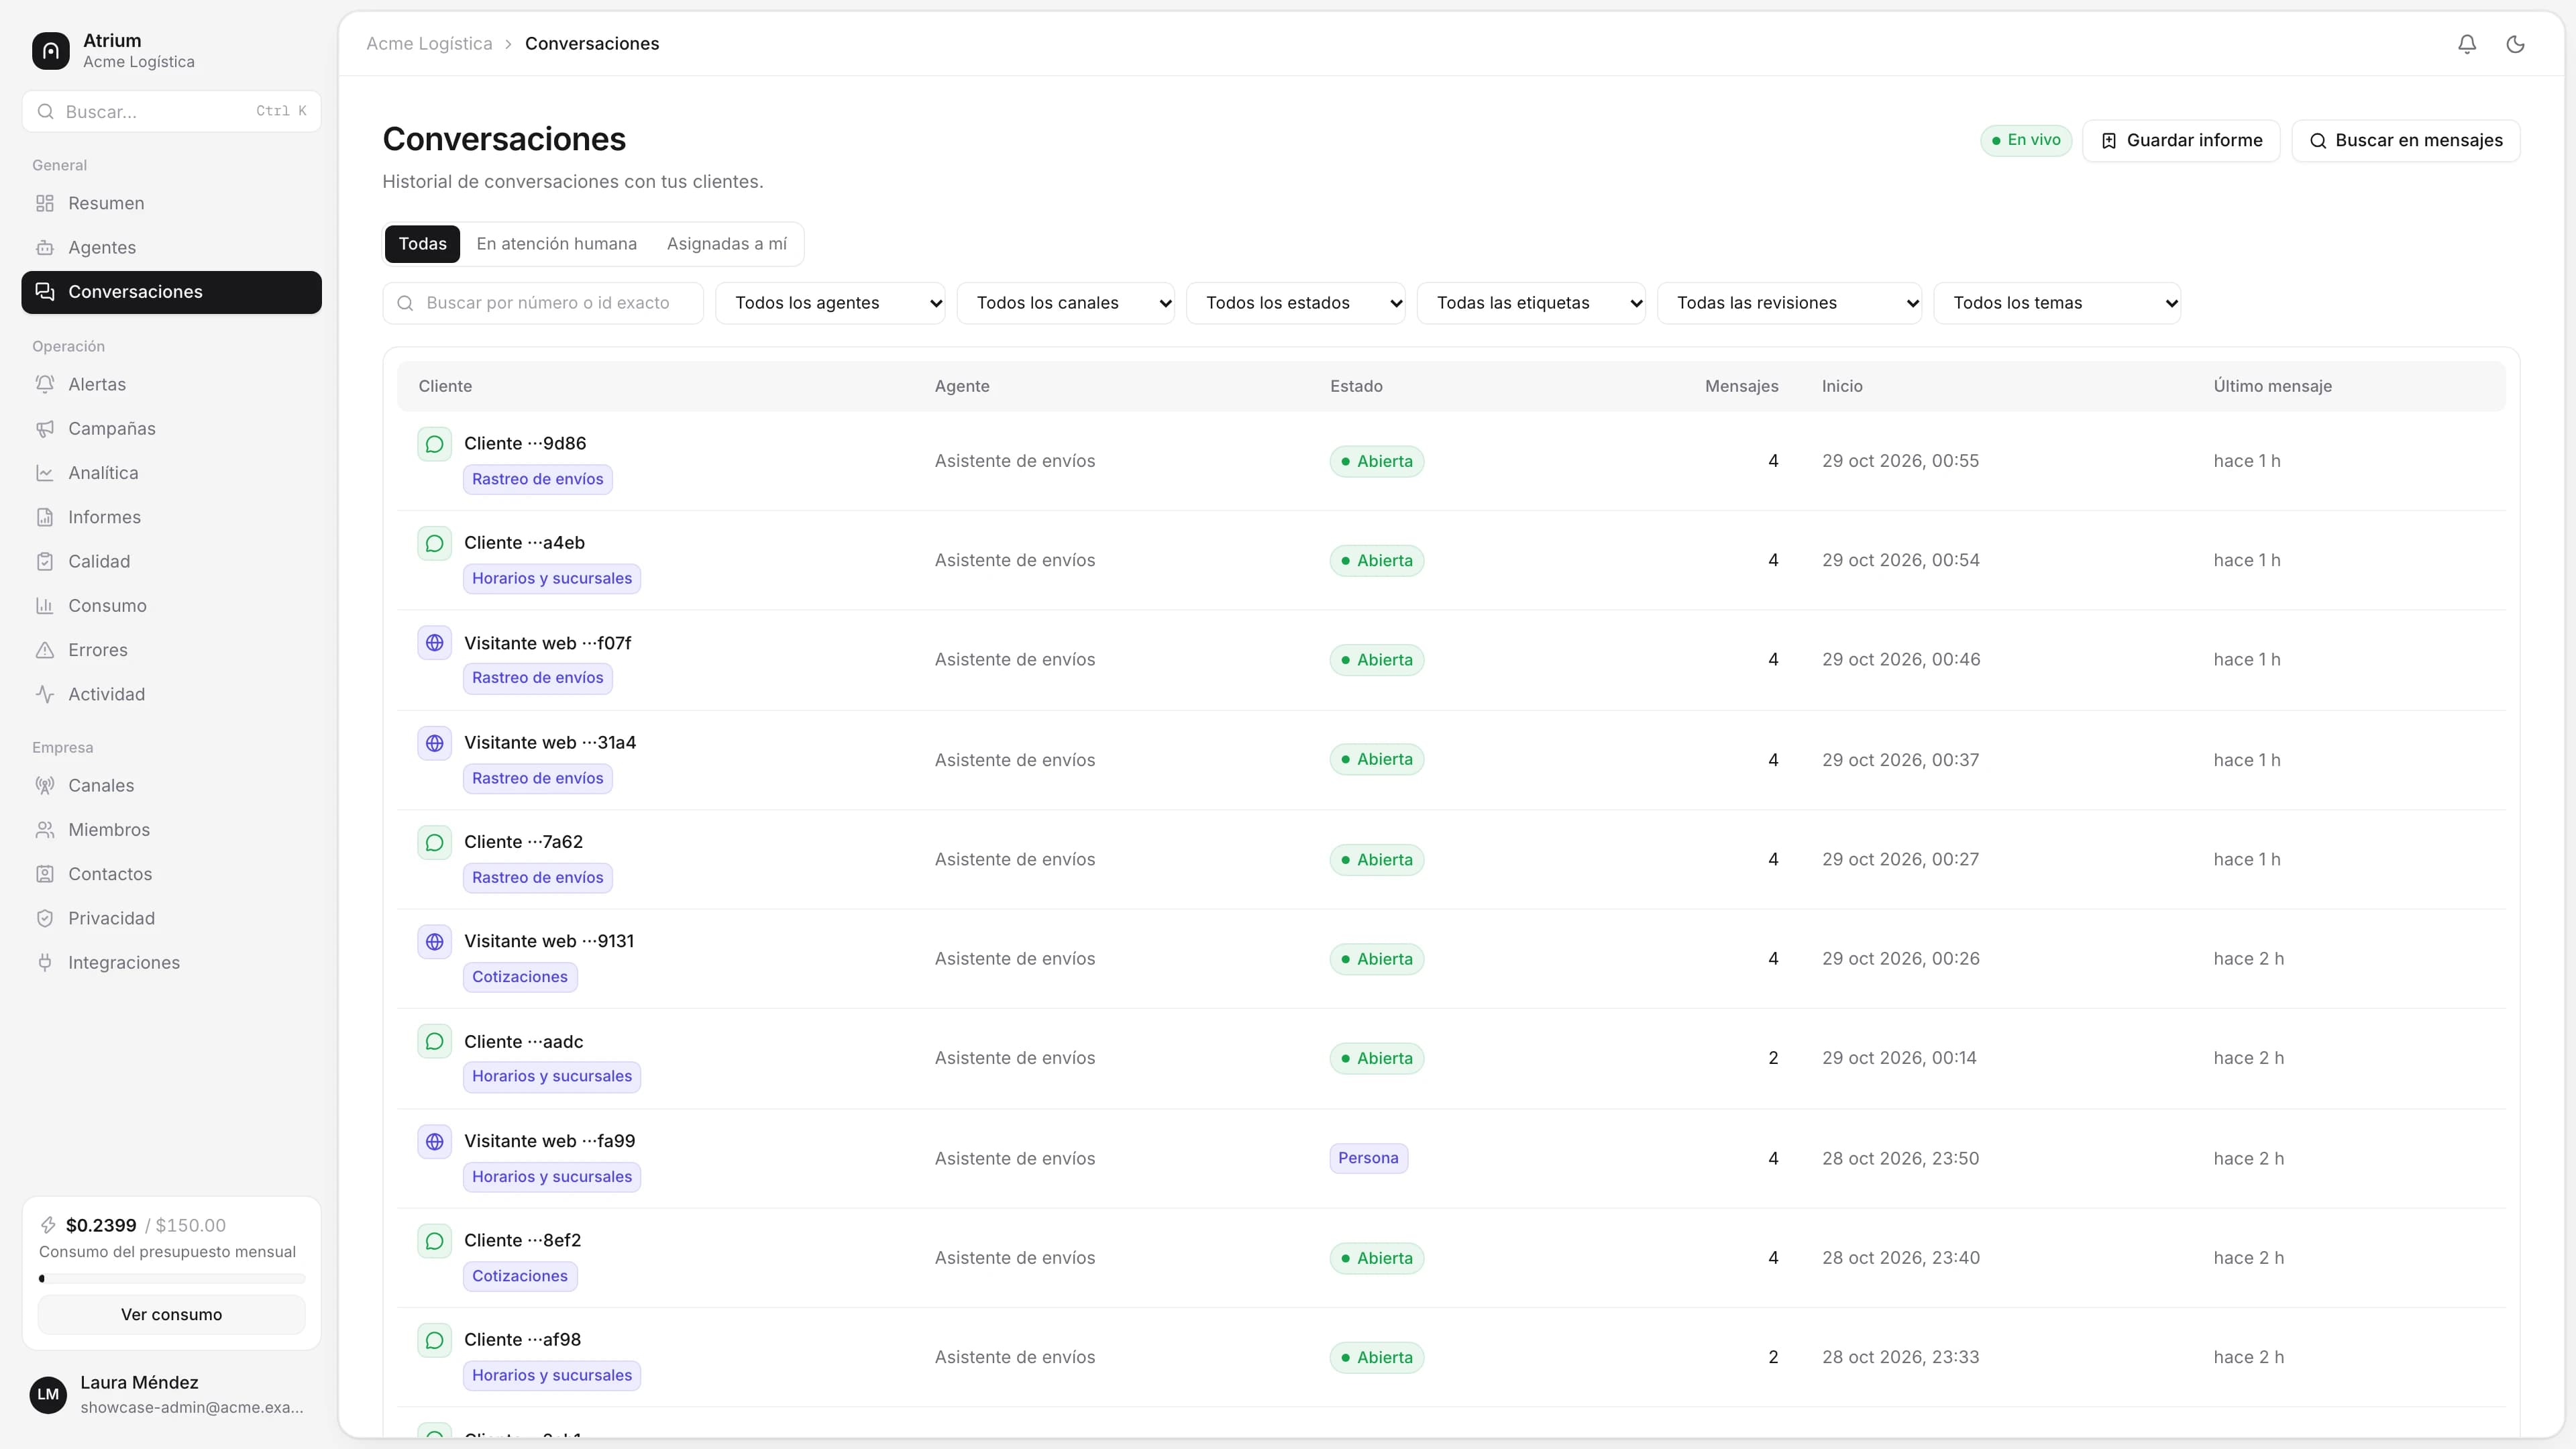
Task: Click chat icon of Cliente ···9d86
Action: point(434,444)
